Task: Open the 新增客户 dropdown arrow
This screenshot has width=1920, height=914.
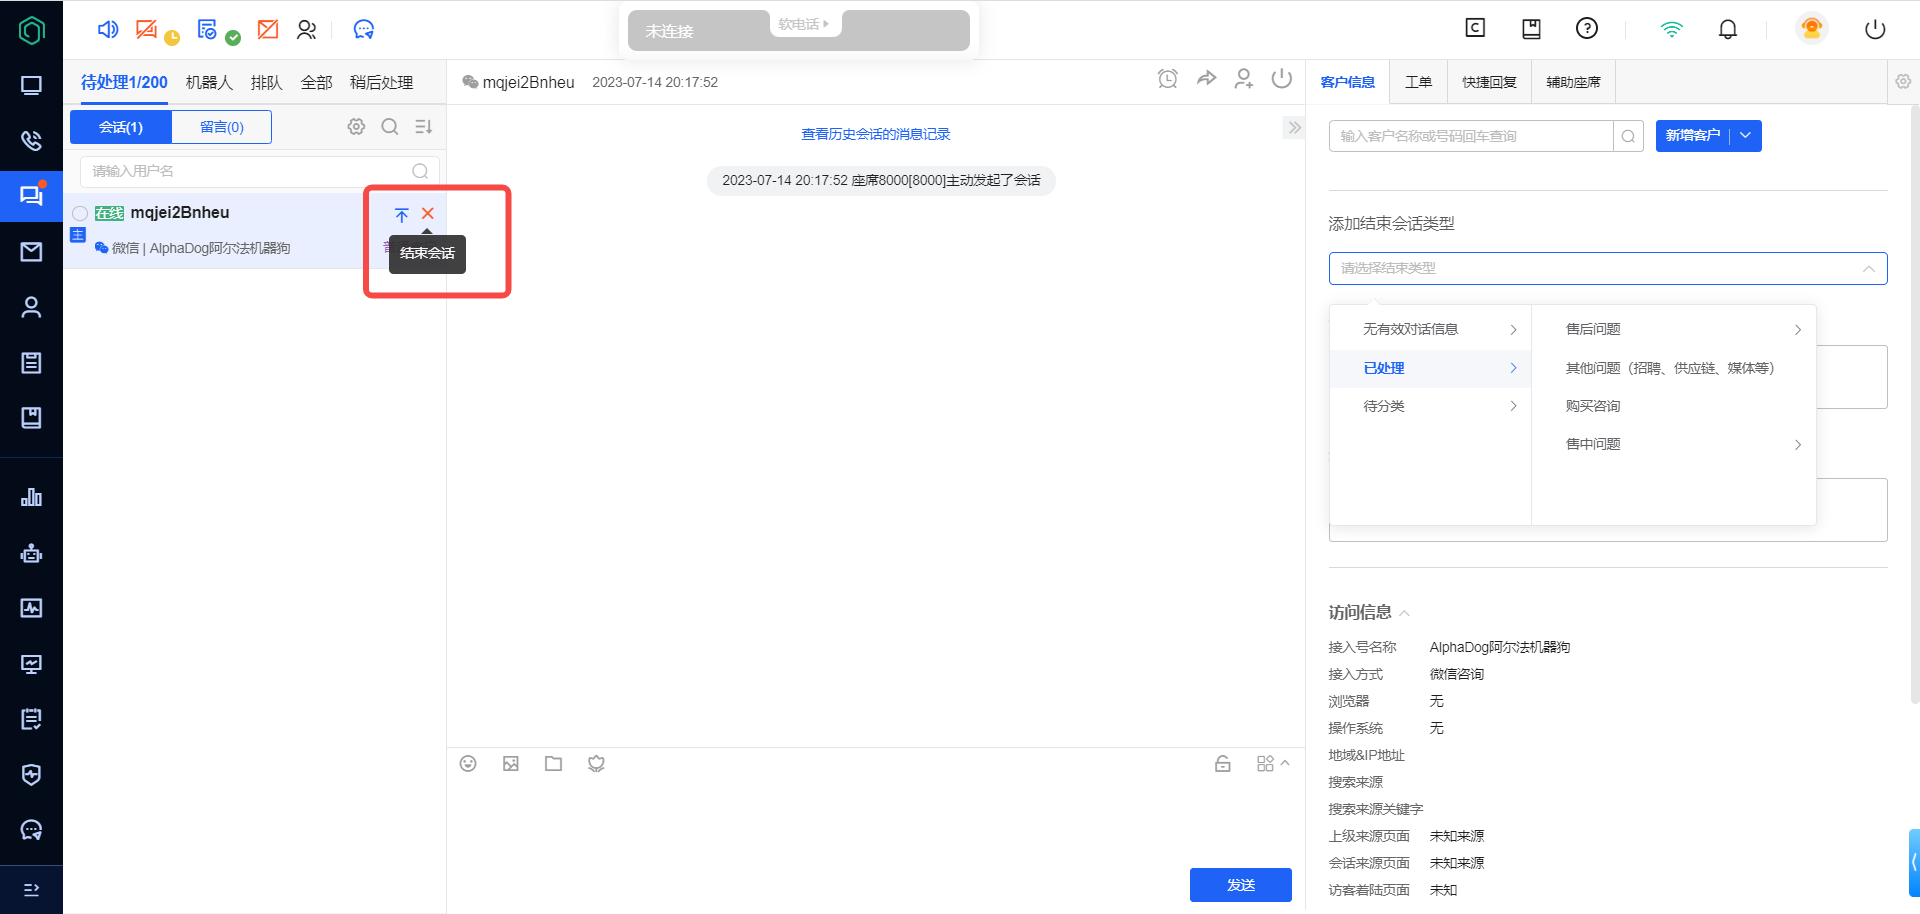Action: coord(1745,136)
